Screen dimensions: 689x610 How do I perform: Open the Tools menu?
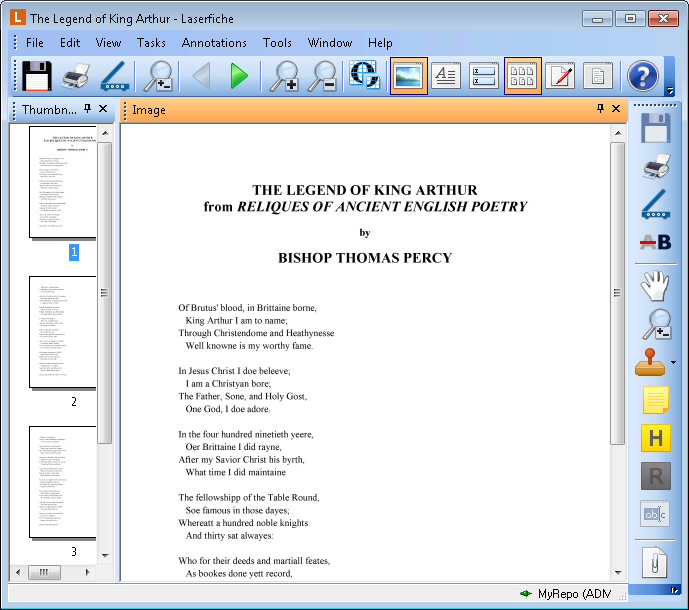click(277, 43)
